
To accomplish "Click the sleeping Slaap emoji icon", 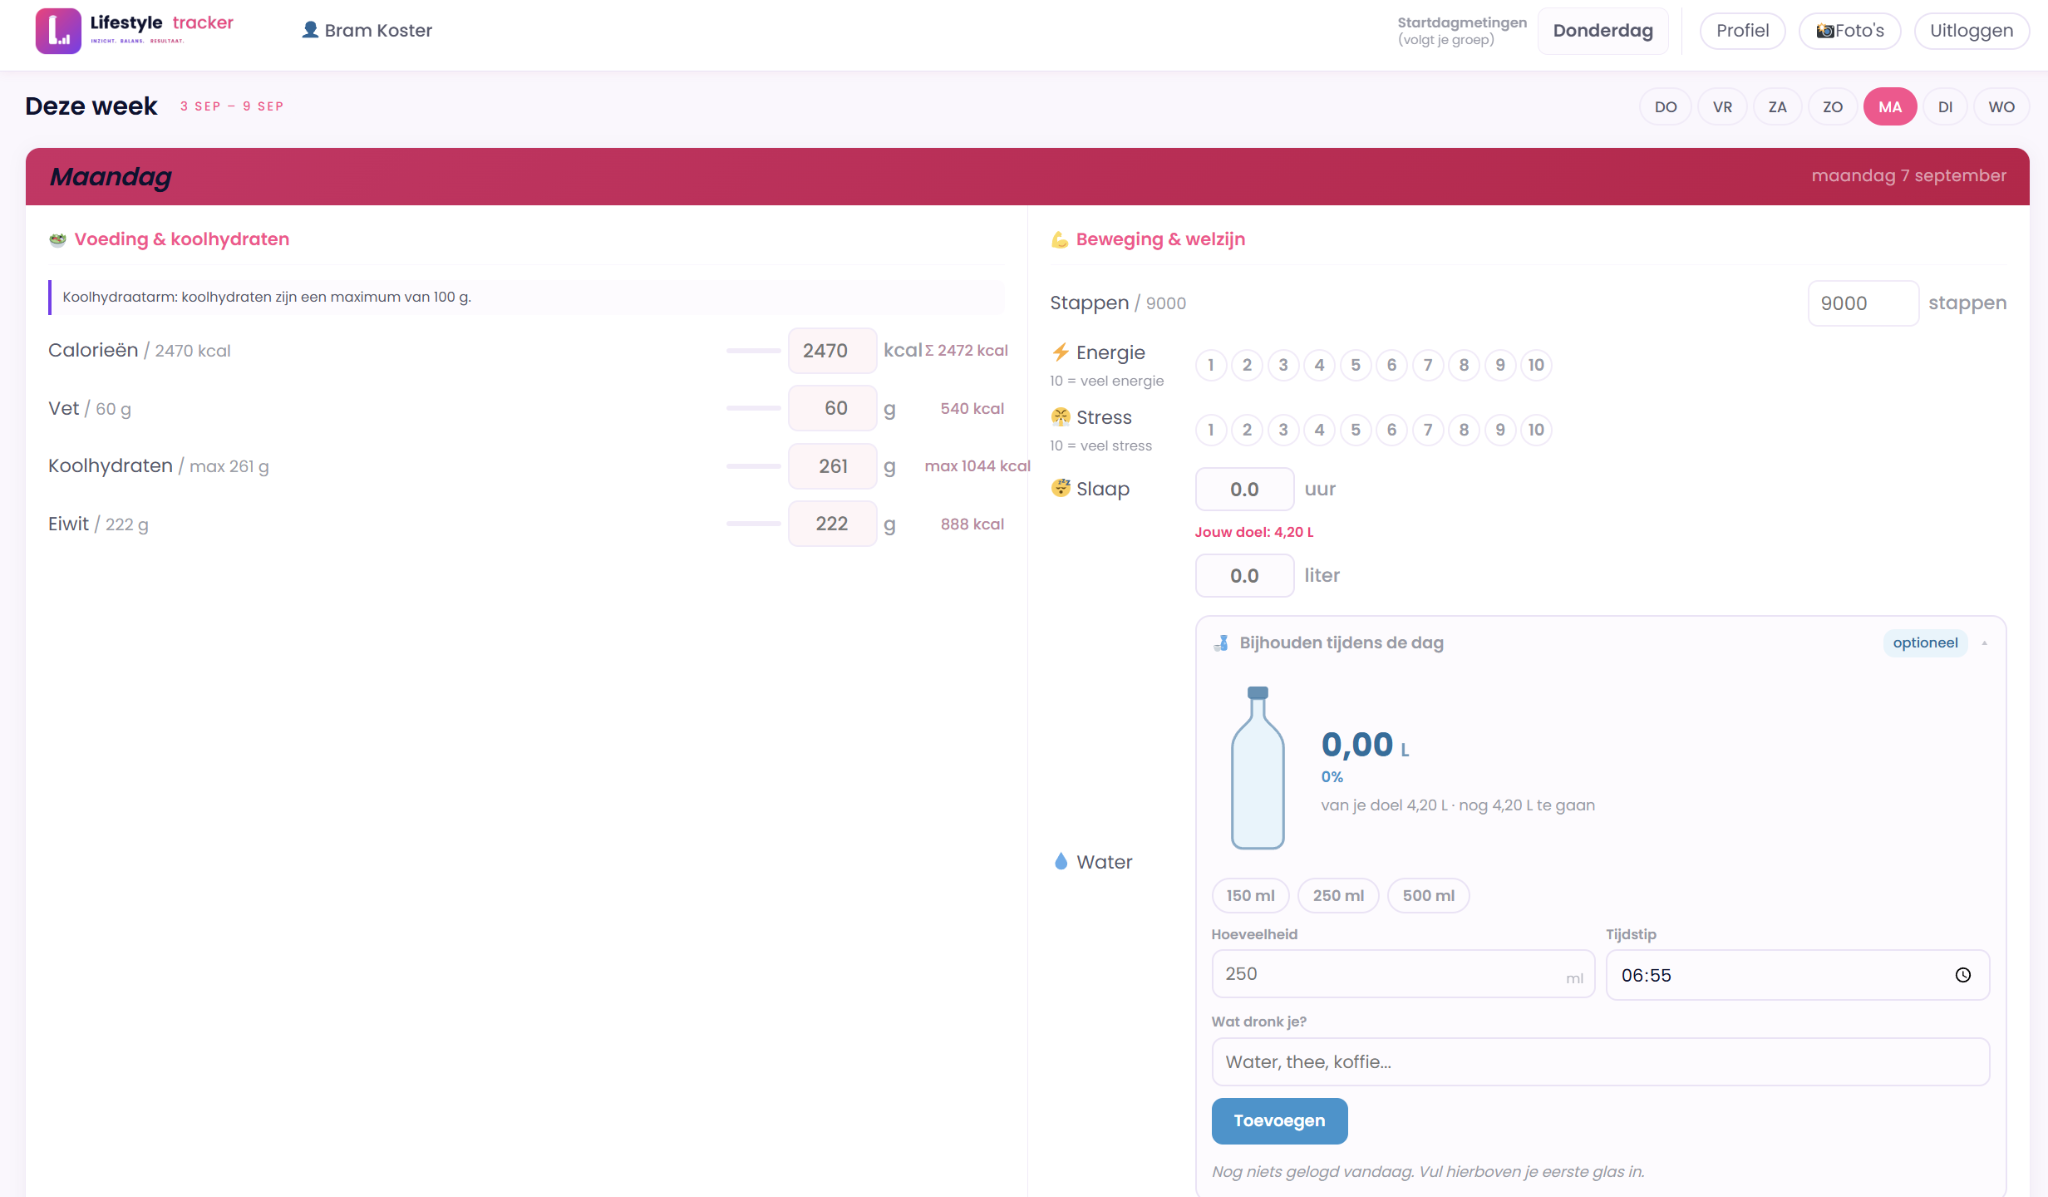I will pyautogui.click(x=1060, y=488).
